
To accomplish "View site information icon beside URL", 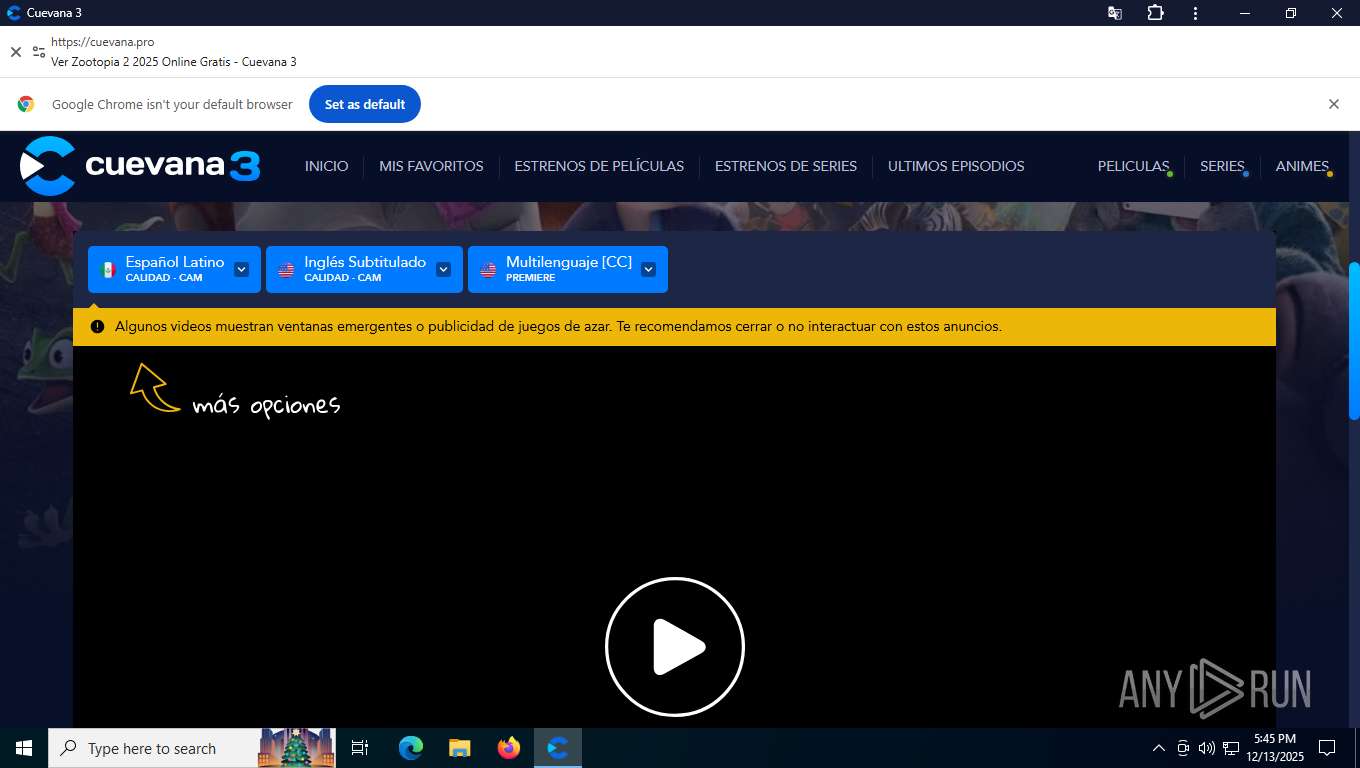I will tap(39, 52).
